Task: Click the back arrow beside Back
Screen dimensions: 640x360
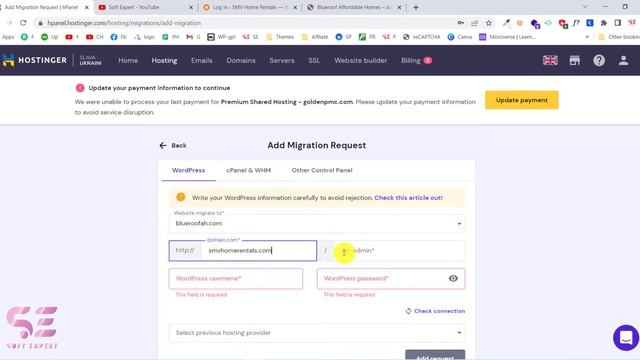Action: coord(163,145)
